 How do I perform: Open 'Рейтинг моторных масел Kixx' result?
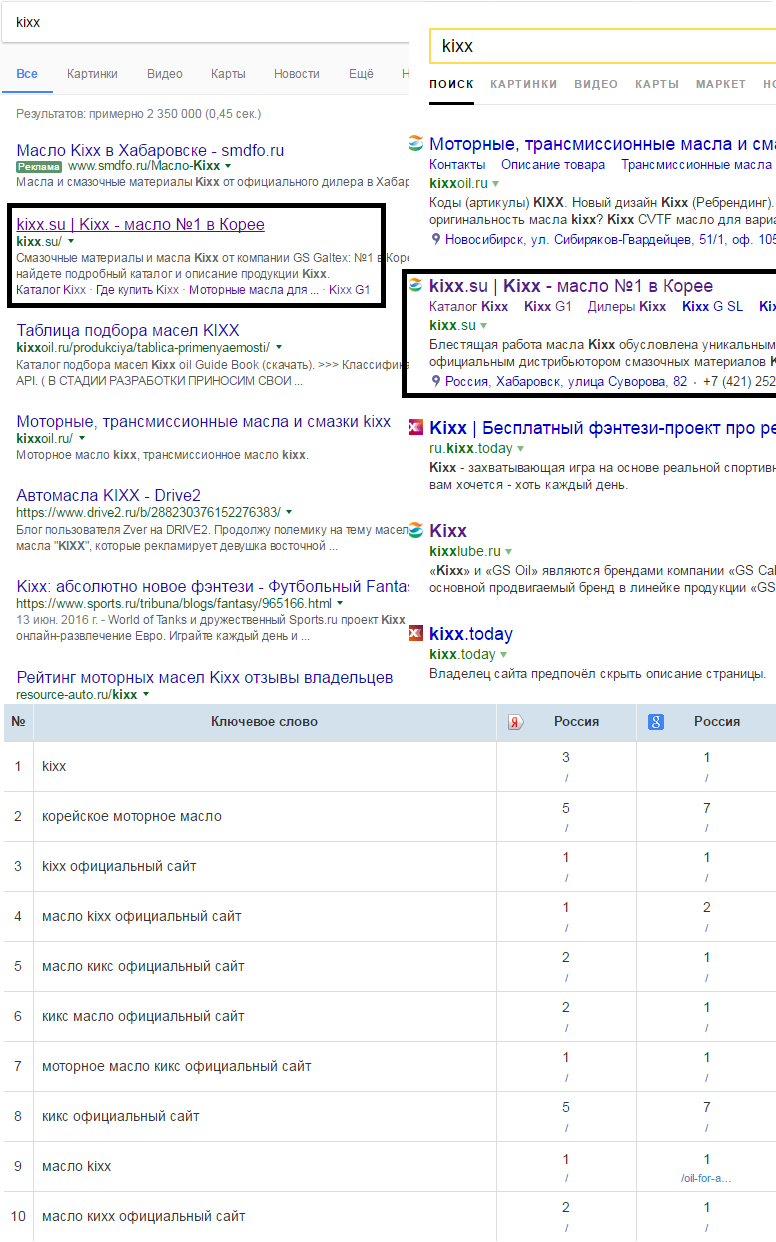click(x=205, y=677)
